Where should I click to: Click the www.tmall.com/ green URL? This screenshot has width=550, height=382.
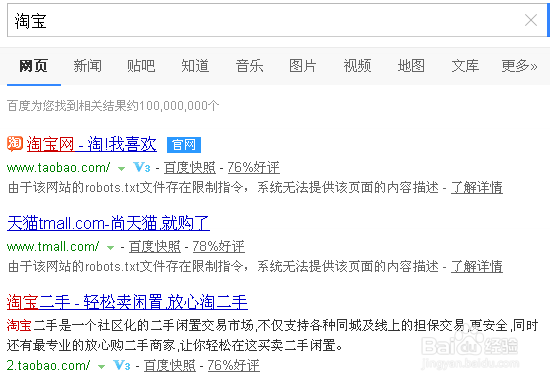(x=53, y=247)
